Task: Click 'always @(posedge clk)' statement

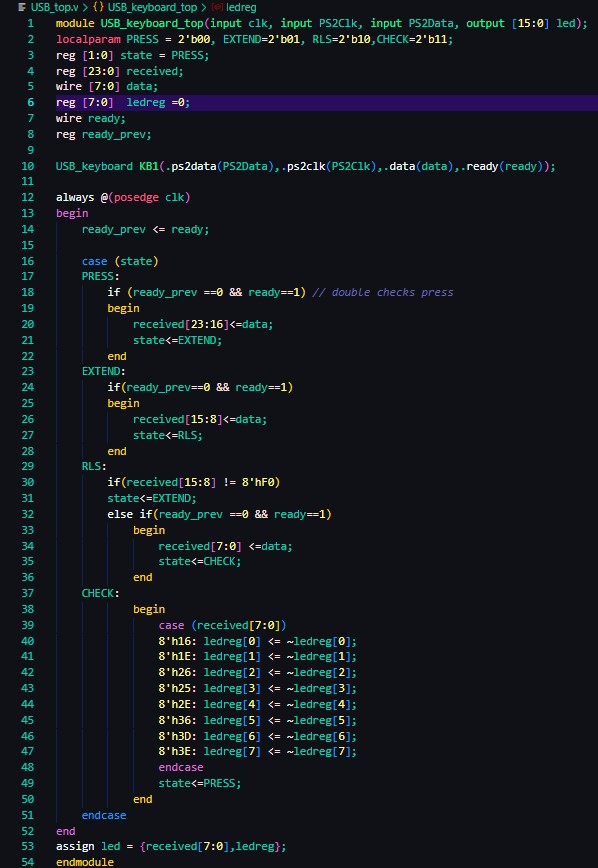Action: (123, 197)
